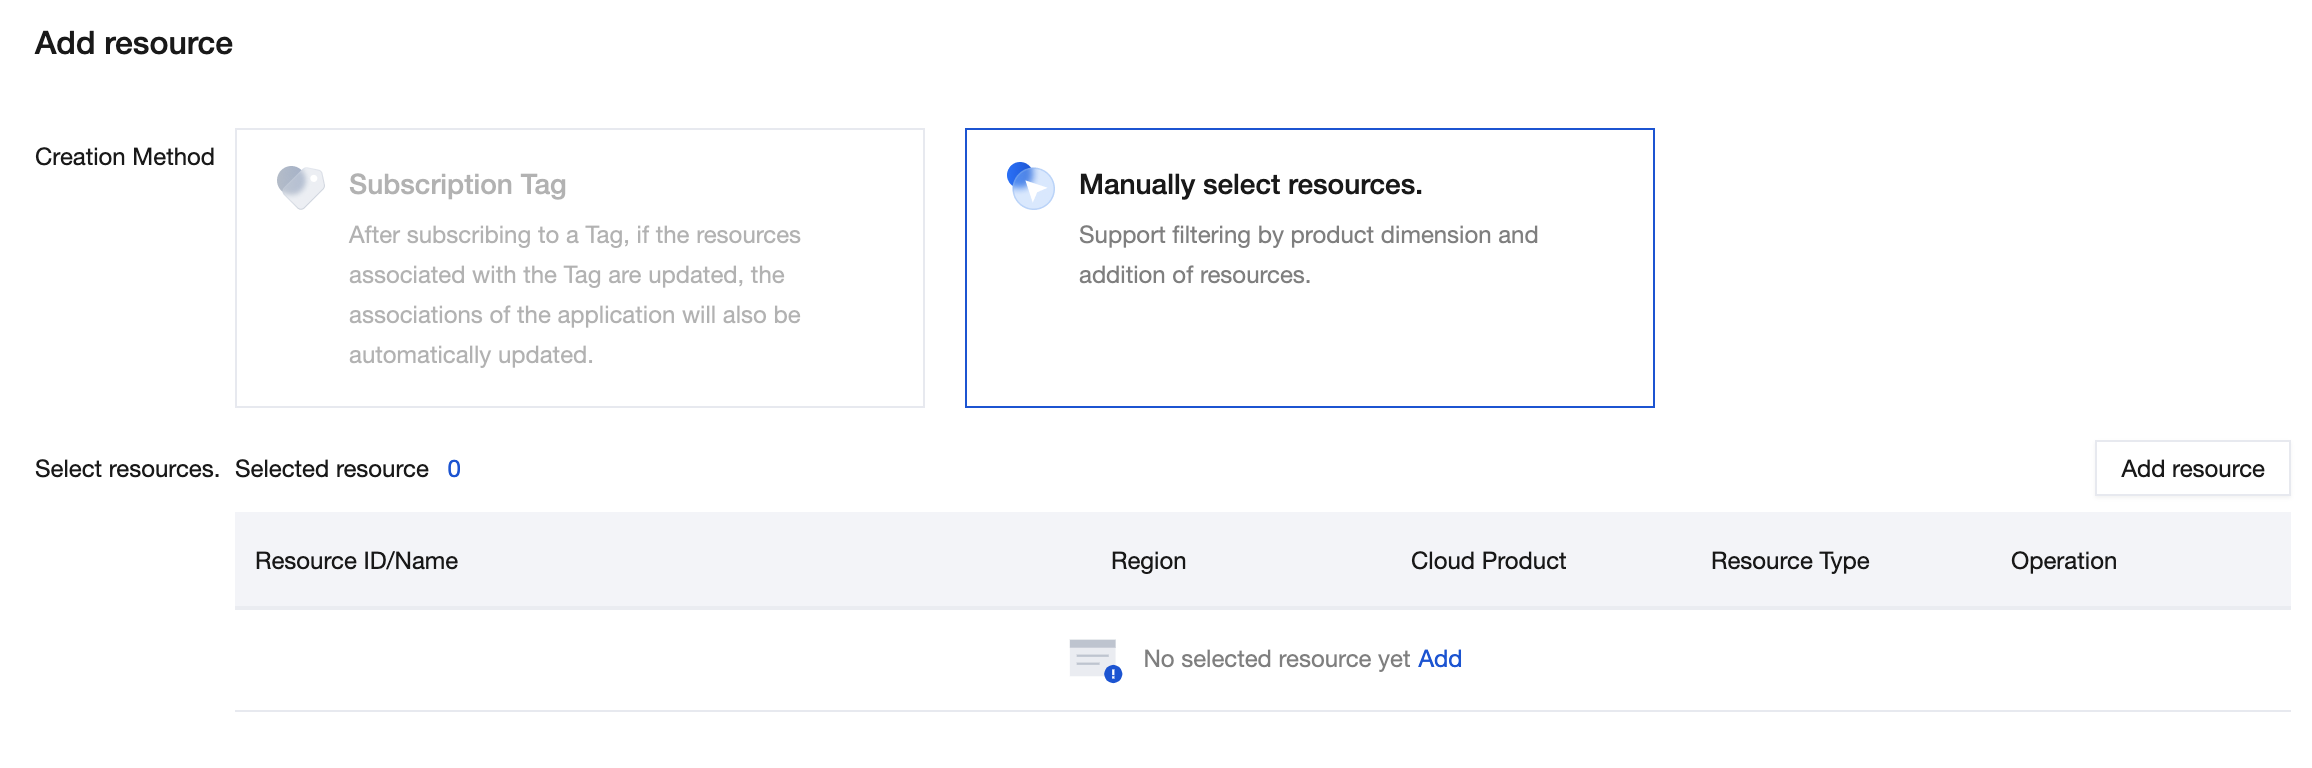Click the 'Select resources.' field label
Screen dimensions: 2312x768
(x=127, y=469)
